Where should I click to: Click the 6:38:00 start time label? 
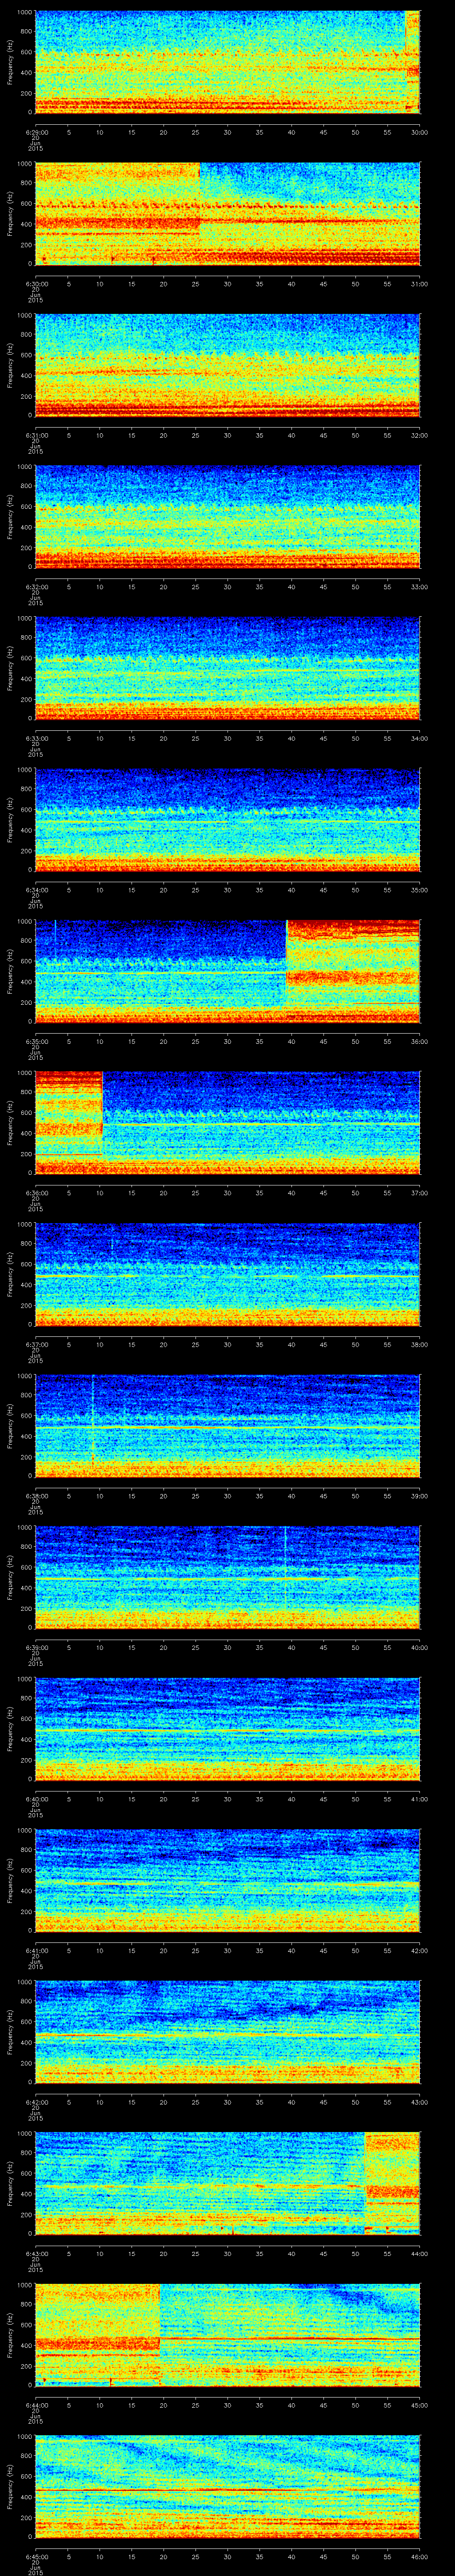coord(36,1495)
